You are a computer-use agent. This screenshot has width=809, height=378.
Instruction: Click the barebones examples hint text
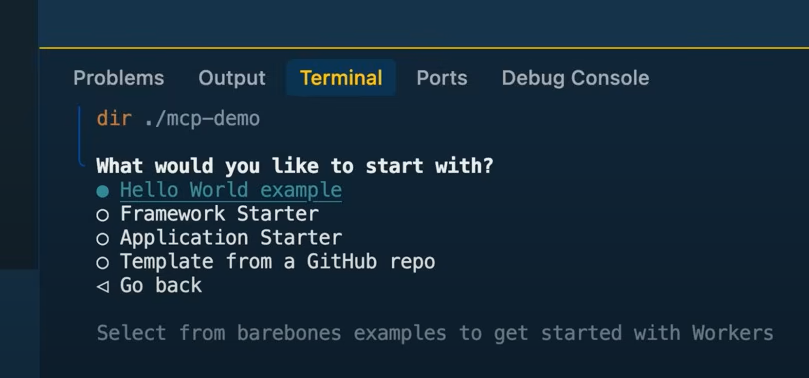tap(435, 333)
